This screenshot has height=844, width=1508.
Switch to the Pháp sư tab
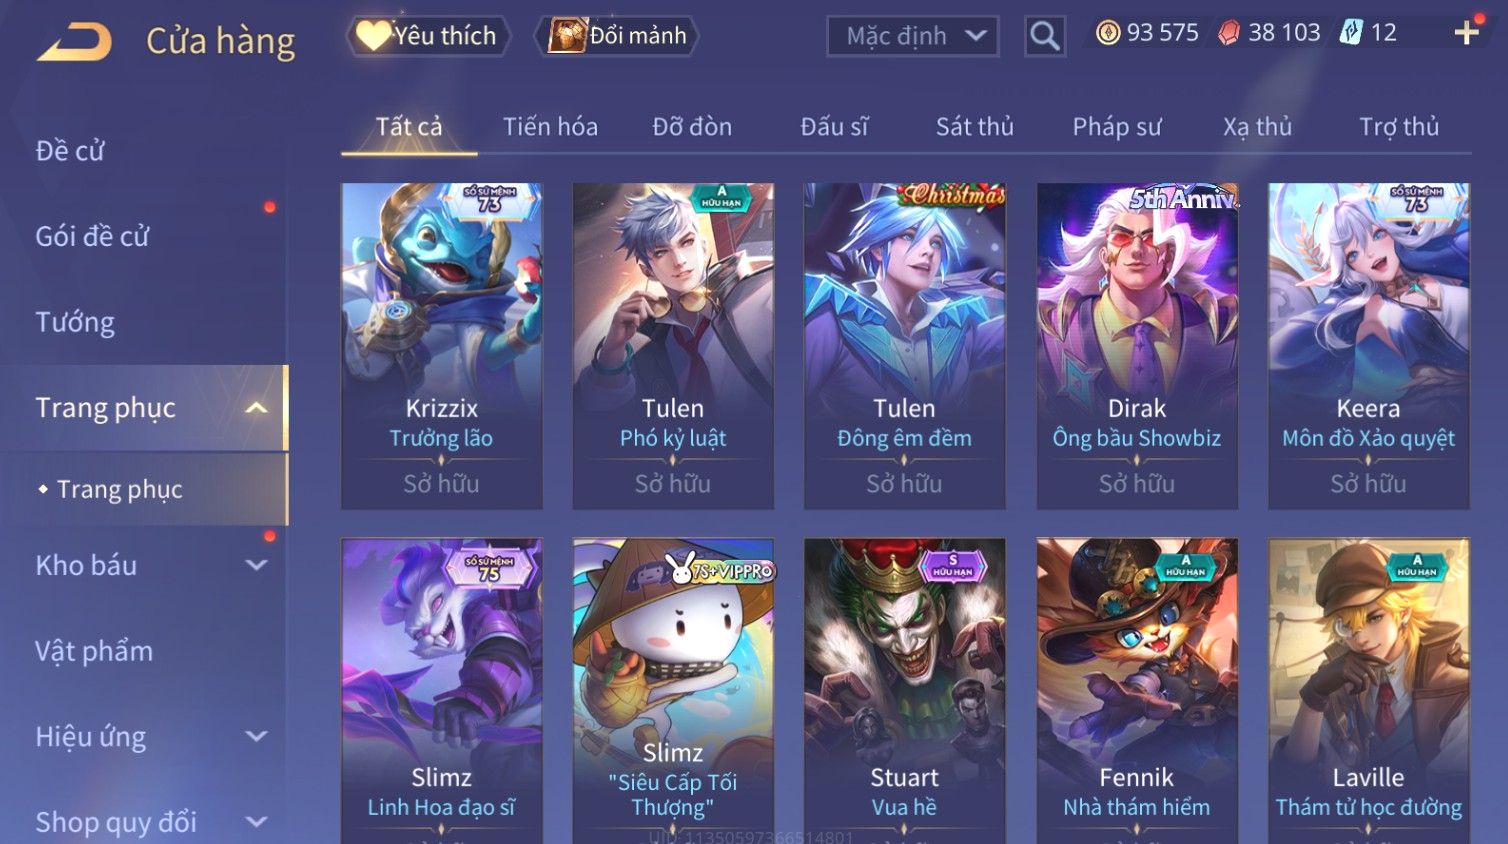1117,127
